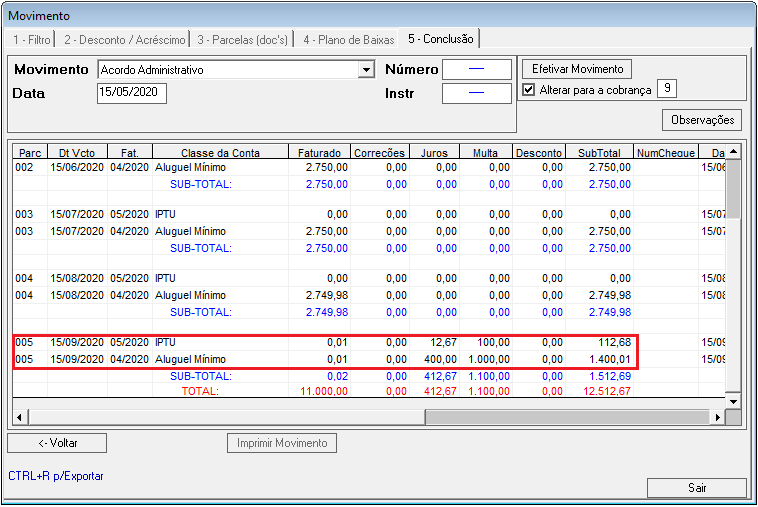
Task: Open the '2 - Desconto / Acréscimo' tab
Action: click(123, 39)
